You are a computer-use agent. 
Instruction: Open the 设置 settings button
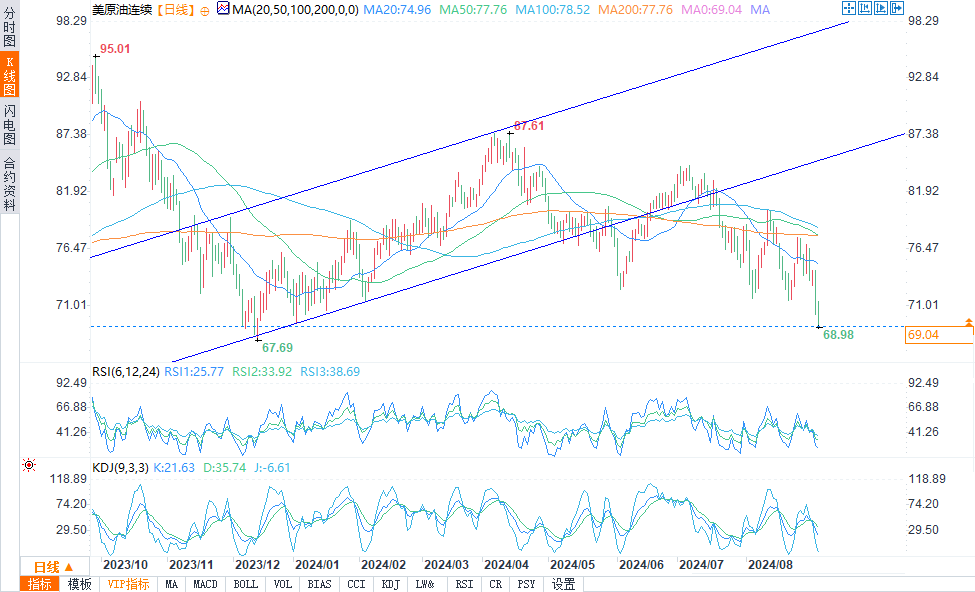[563, 584]
